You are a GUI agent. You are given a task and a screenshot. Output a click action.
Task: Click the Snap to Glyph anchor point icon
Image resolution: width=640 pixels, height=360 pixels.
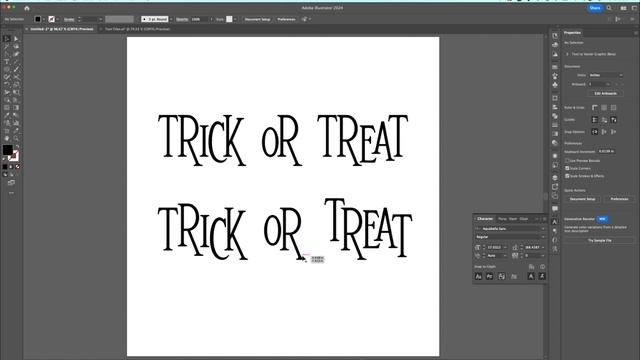[542, 276]
